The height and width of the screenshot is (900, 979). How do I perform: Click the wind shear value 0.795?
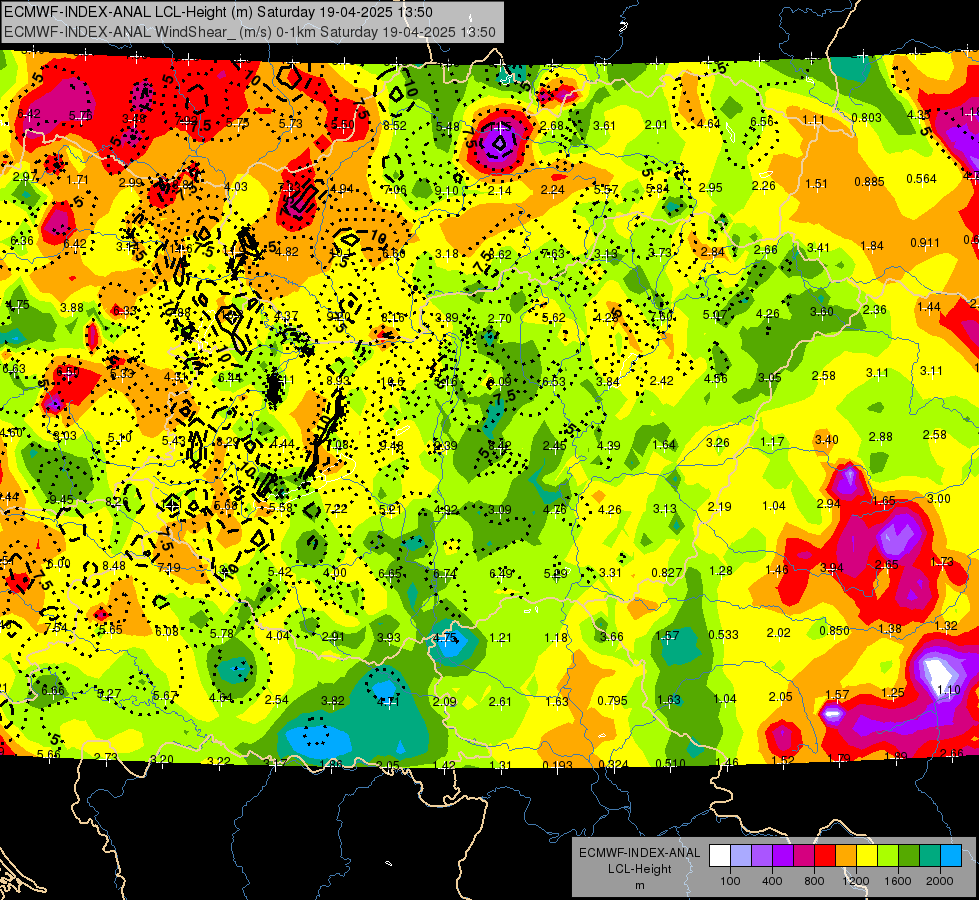click(x=612, y=700)
